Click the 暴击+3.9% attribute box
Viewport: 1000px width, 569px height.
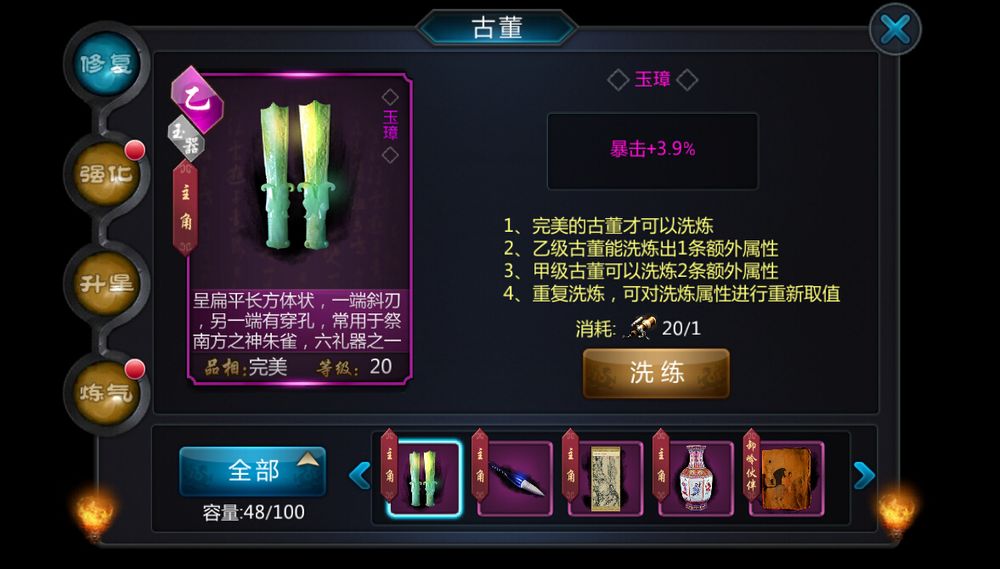point(652,151)
